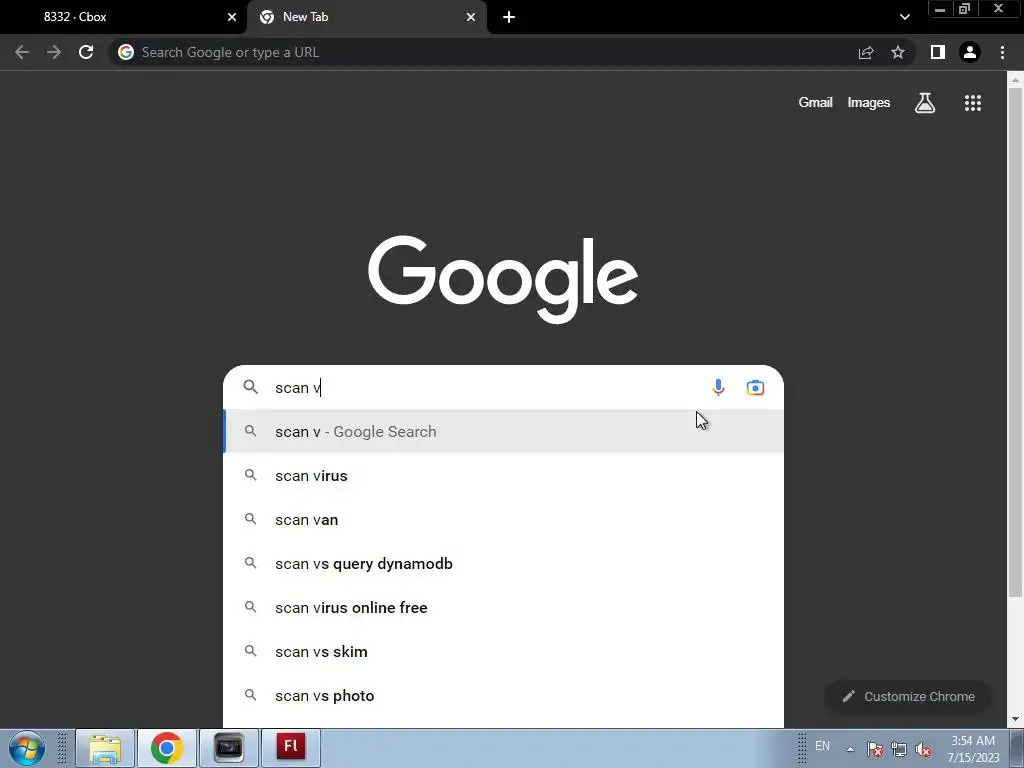Click the browser Forward arrow

point(54,52)
